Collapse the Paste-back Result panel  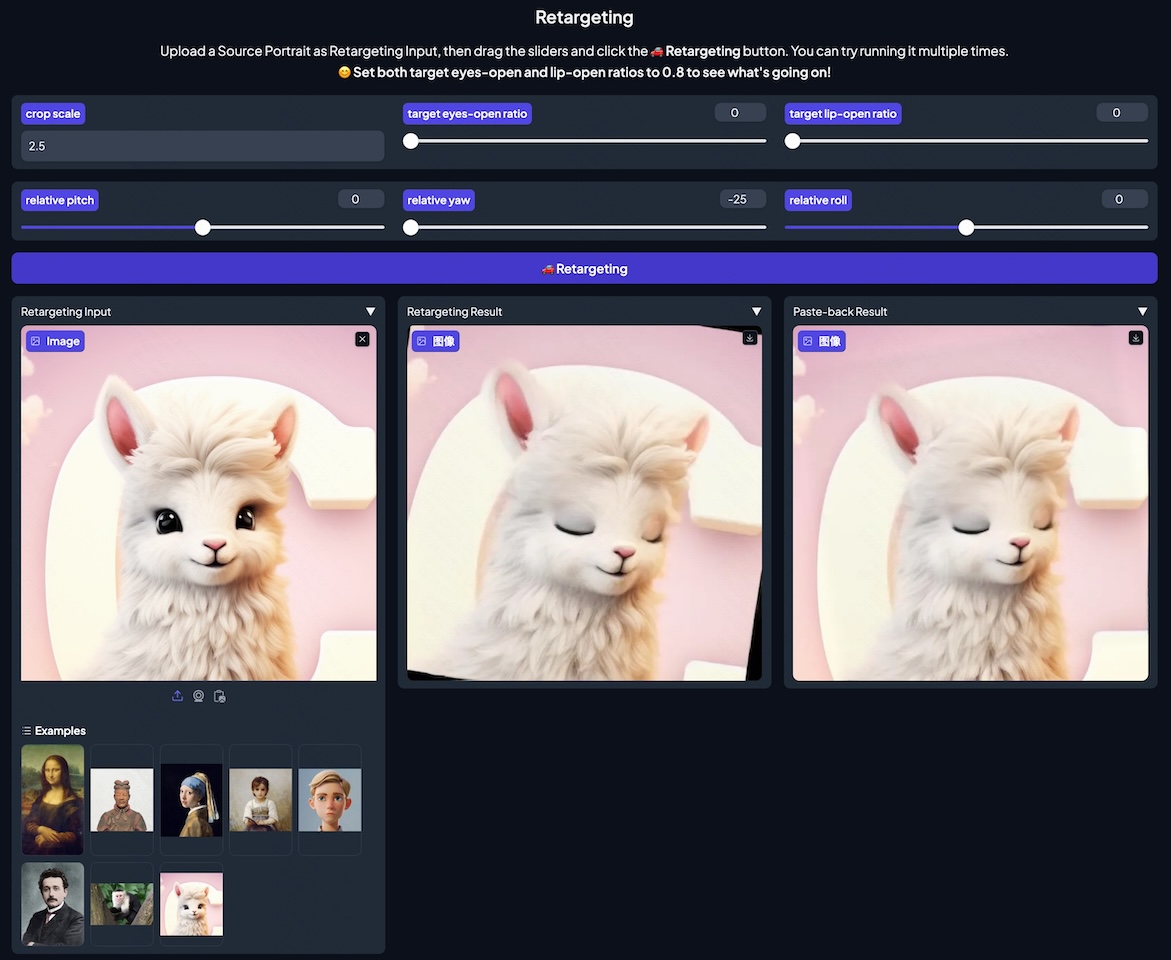click(x=1142, y=312)
